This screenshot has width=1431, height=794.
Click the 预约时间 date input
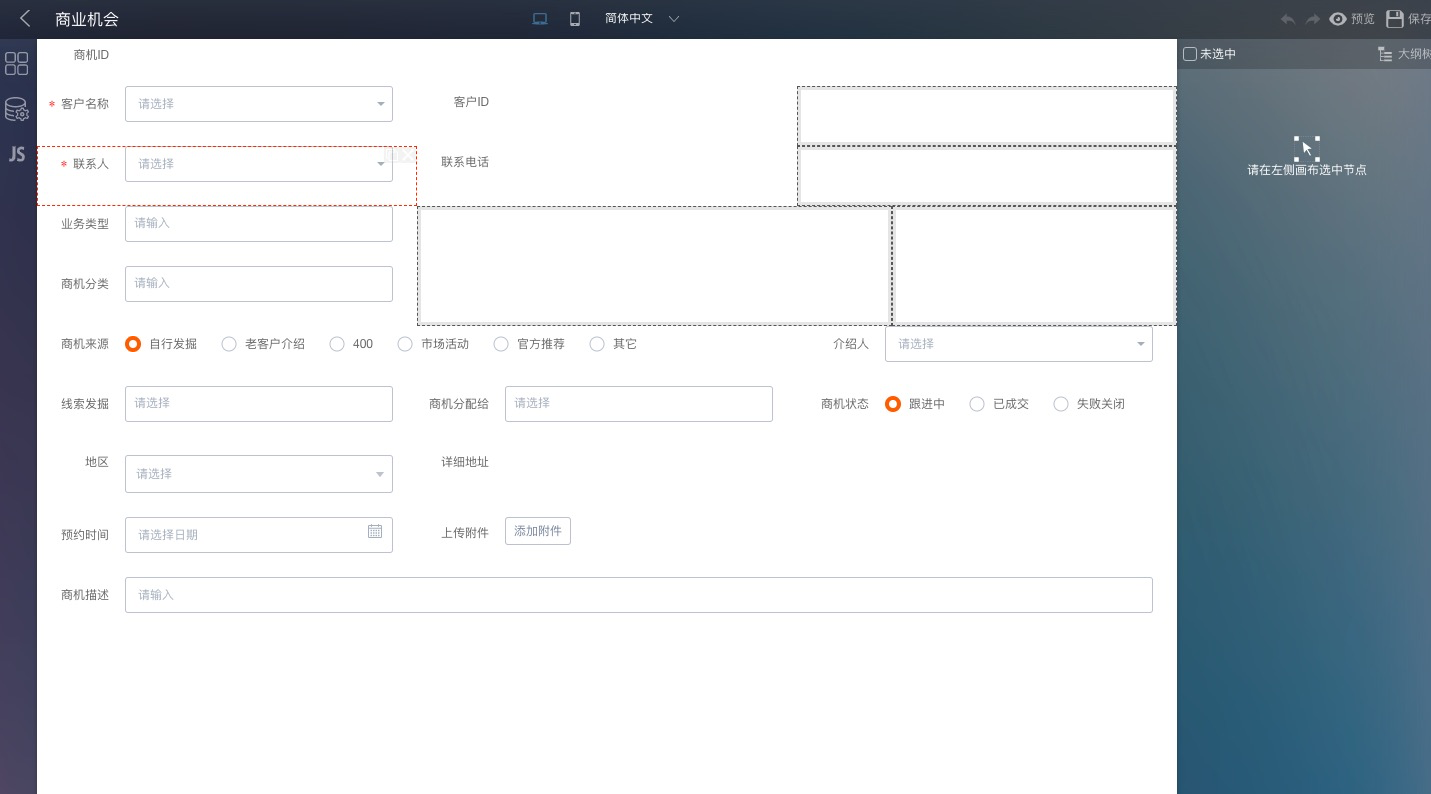[259, 535]
